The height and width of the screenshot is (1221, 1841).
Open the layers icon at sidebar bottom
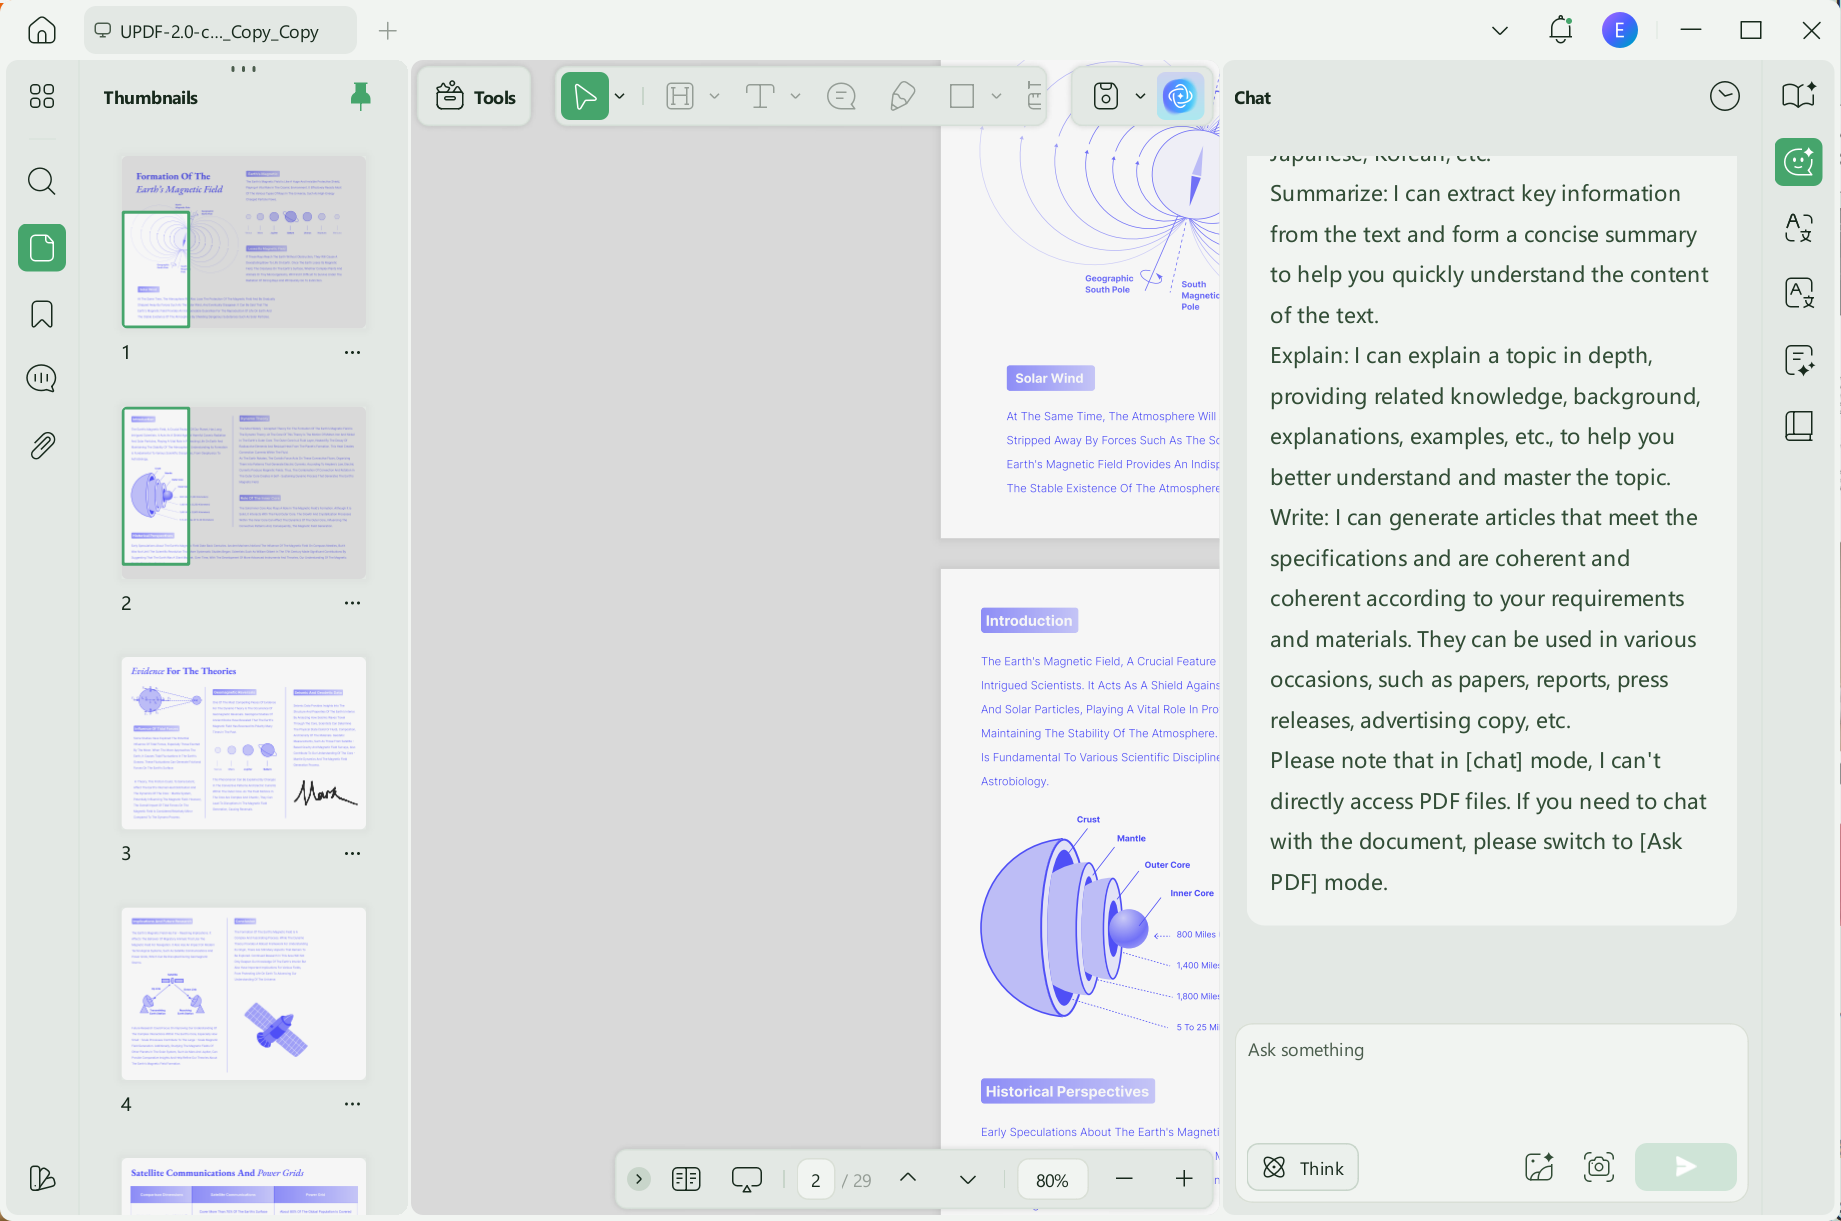pyautogui.click(x=42, y=1178)
